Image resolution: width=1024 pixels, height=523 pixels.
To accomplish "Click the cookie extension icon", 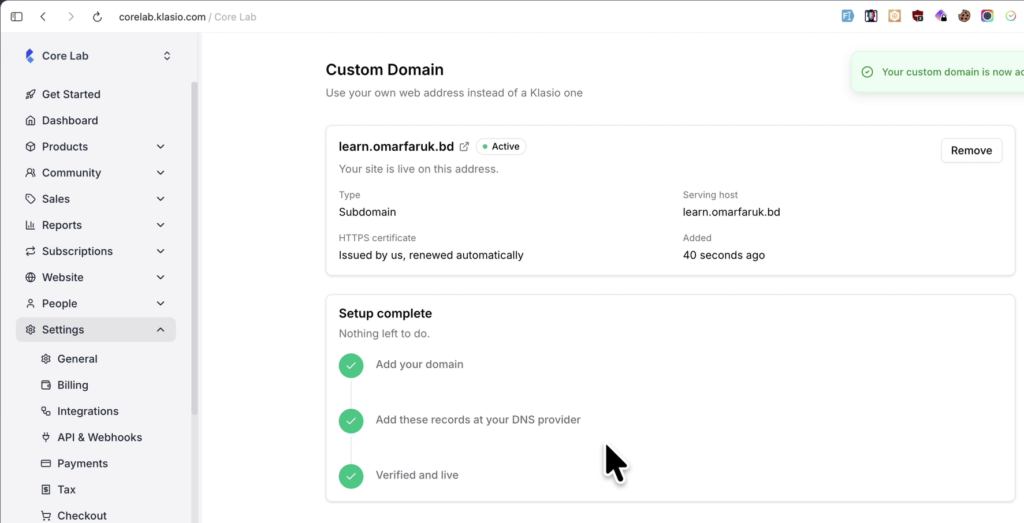I will click(964, 16).
